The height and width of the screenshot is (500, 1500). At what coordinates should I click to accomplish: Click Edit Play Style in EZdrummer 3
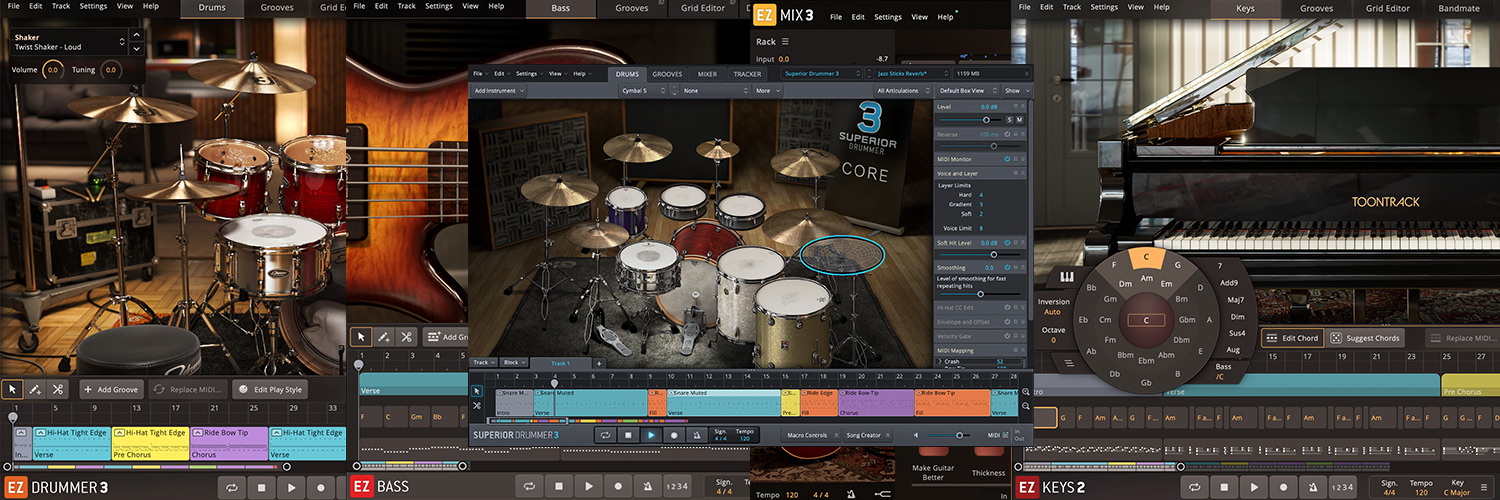(269, 389)
